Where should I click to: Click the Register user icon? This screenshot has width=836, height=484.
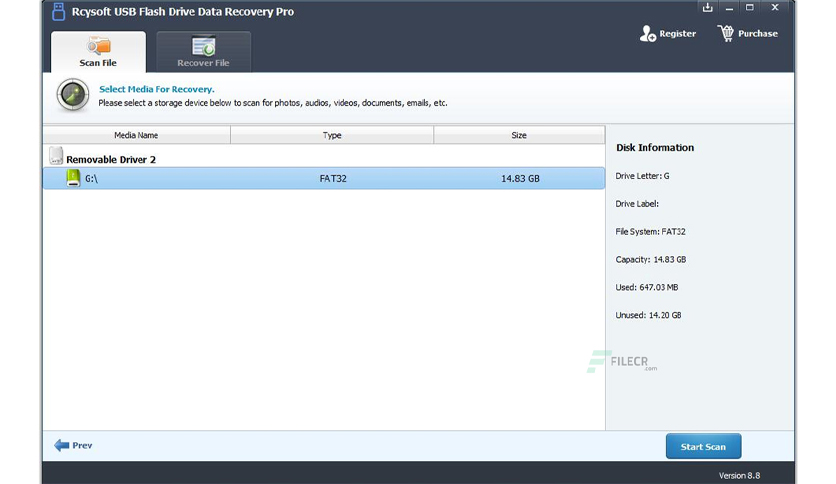[x=647, y=34]
